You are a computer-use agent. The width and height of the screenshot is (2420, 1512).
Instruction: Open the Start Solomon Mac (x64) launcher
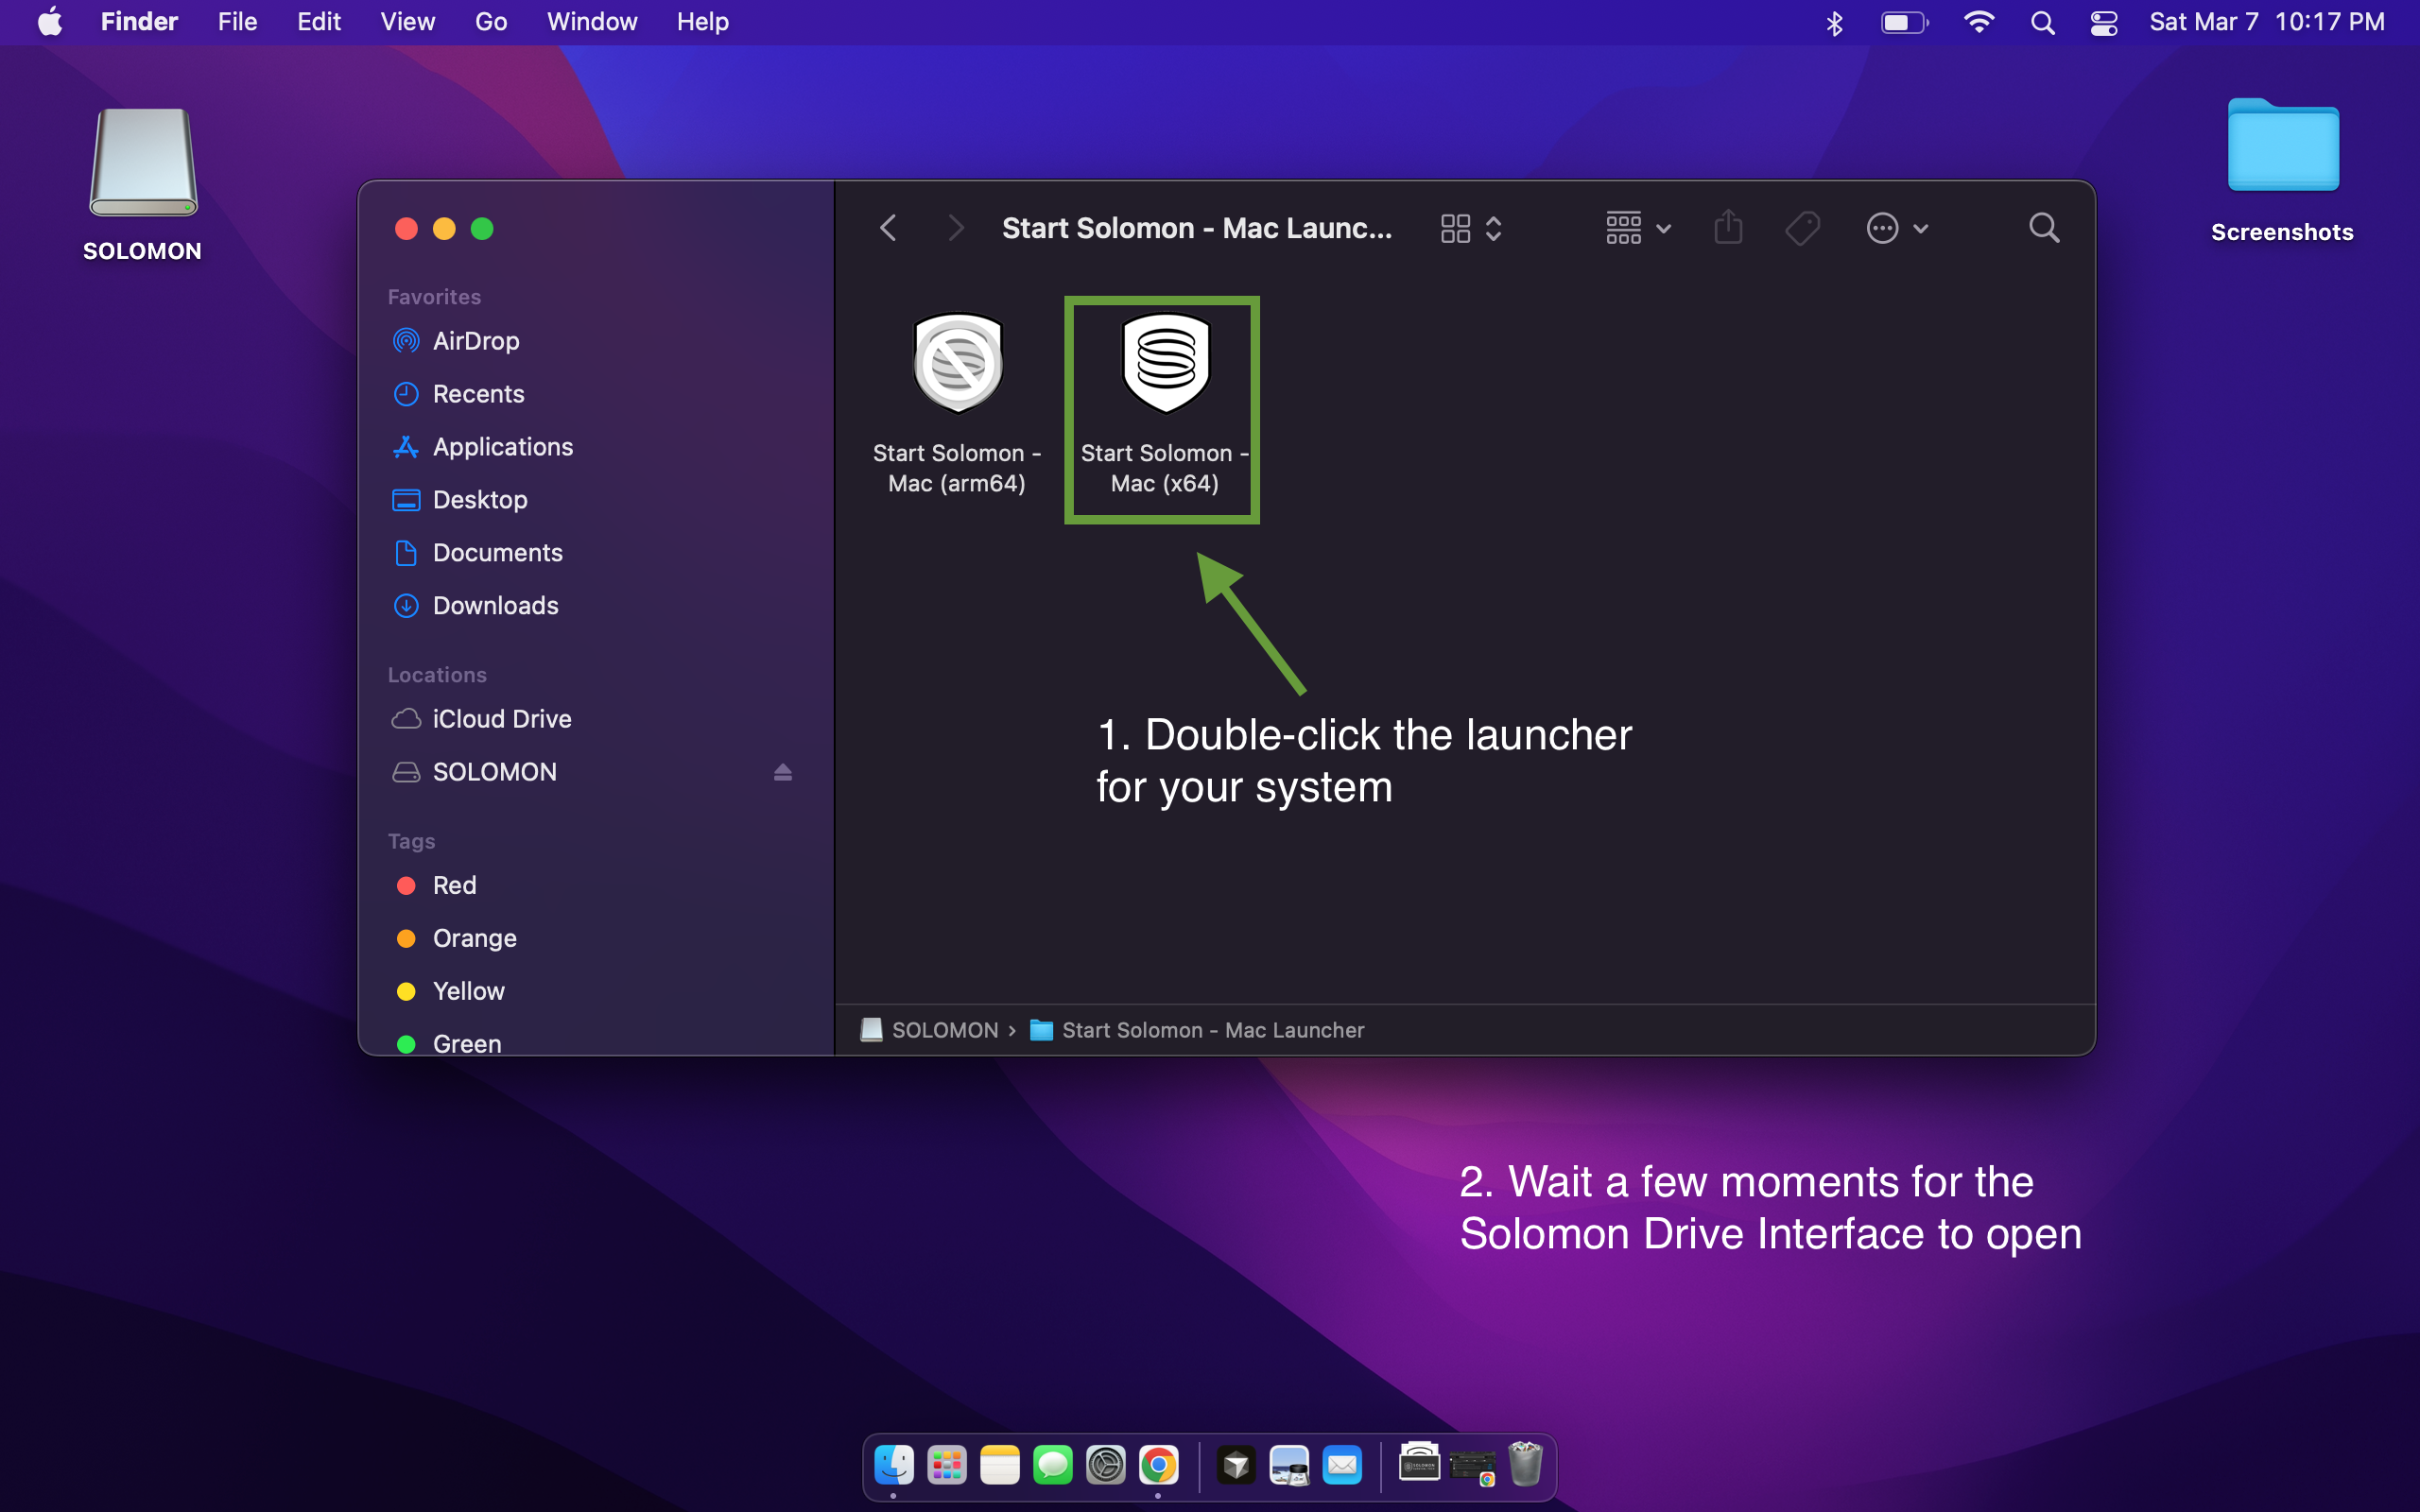[x=1165, y=365]
